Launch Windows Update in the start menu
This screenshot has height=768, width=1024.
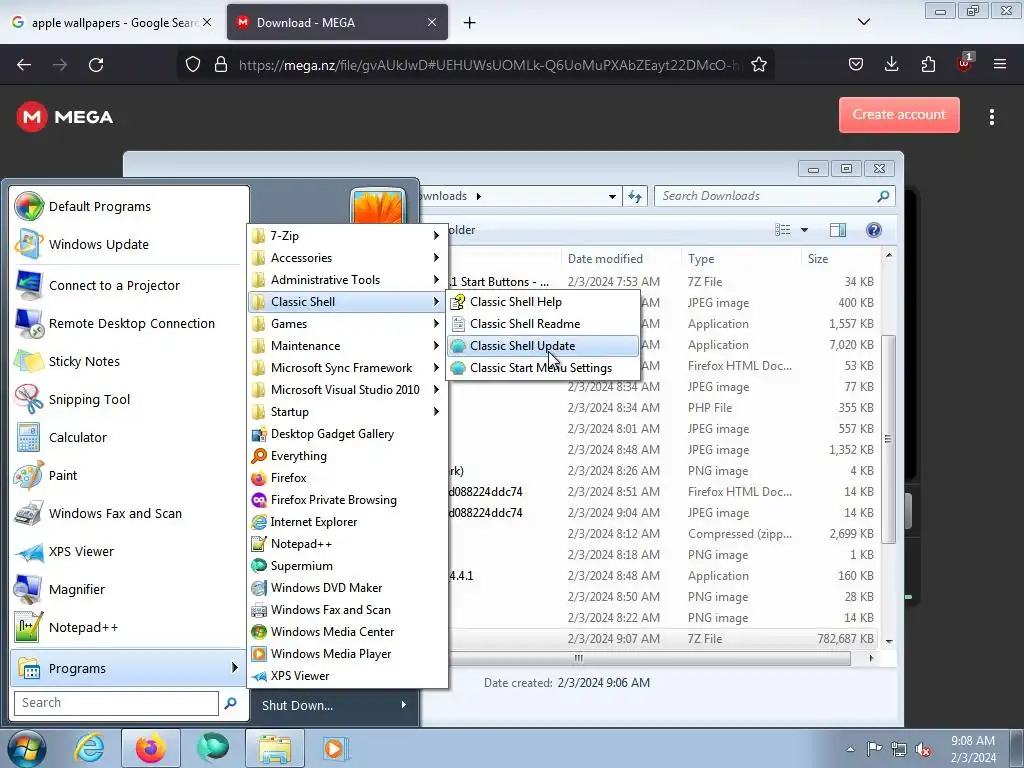pos(129,244)
